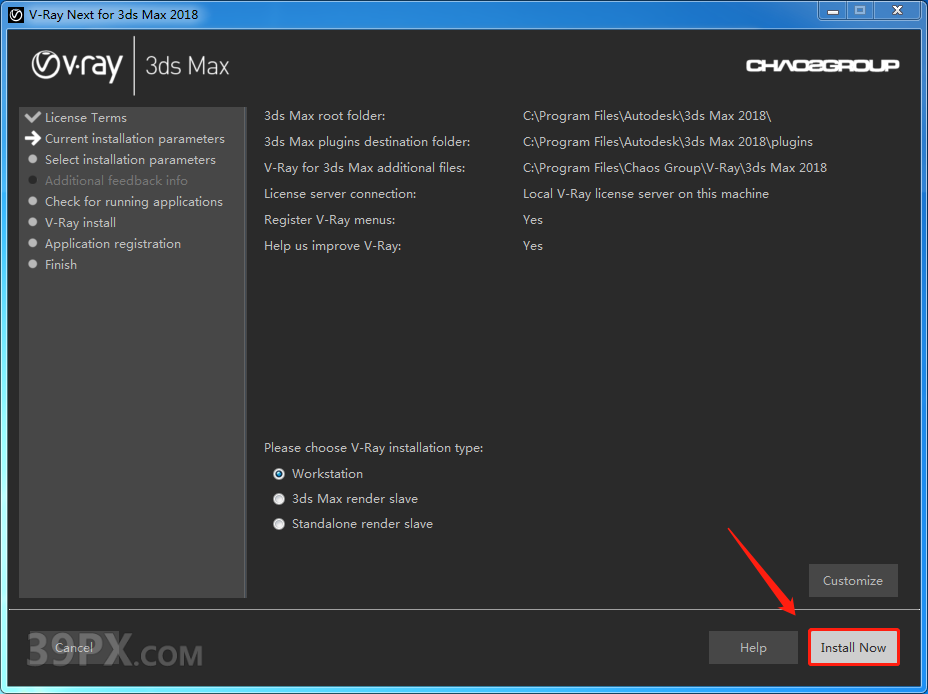
Task: Click the V-Ray logo in header
Action: pyautogui.click(x=77, y=66)
